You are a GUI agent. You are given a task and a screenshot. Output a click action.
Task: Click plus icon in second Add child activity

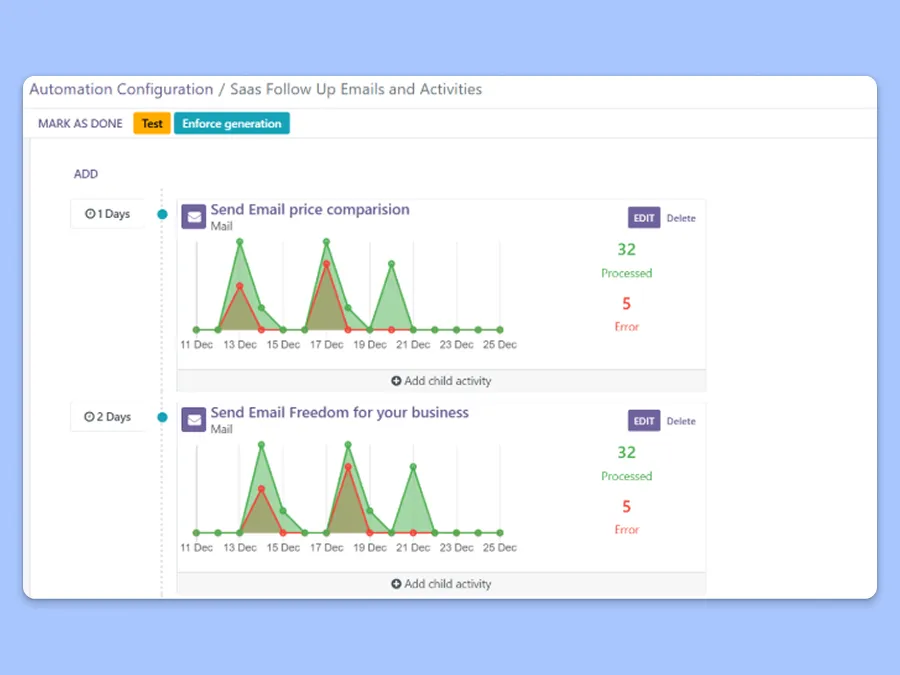396,584
